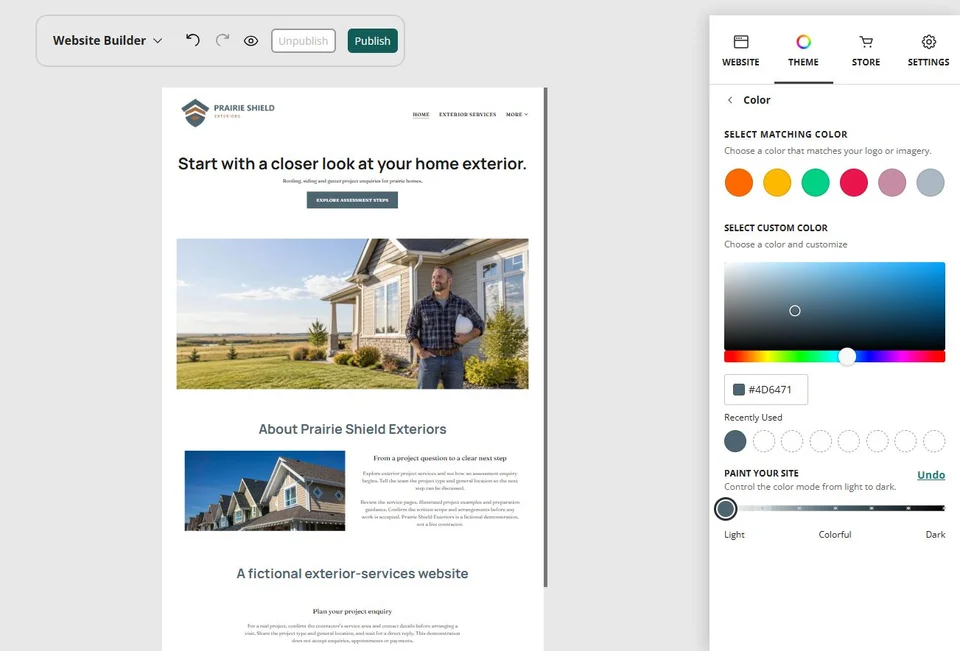Open the Website Builder dropdown
This screenshot has height=651, width=960.
click(108, 40)
